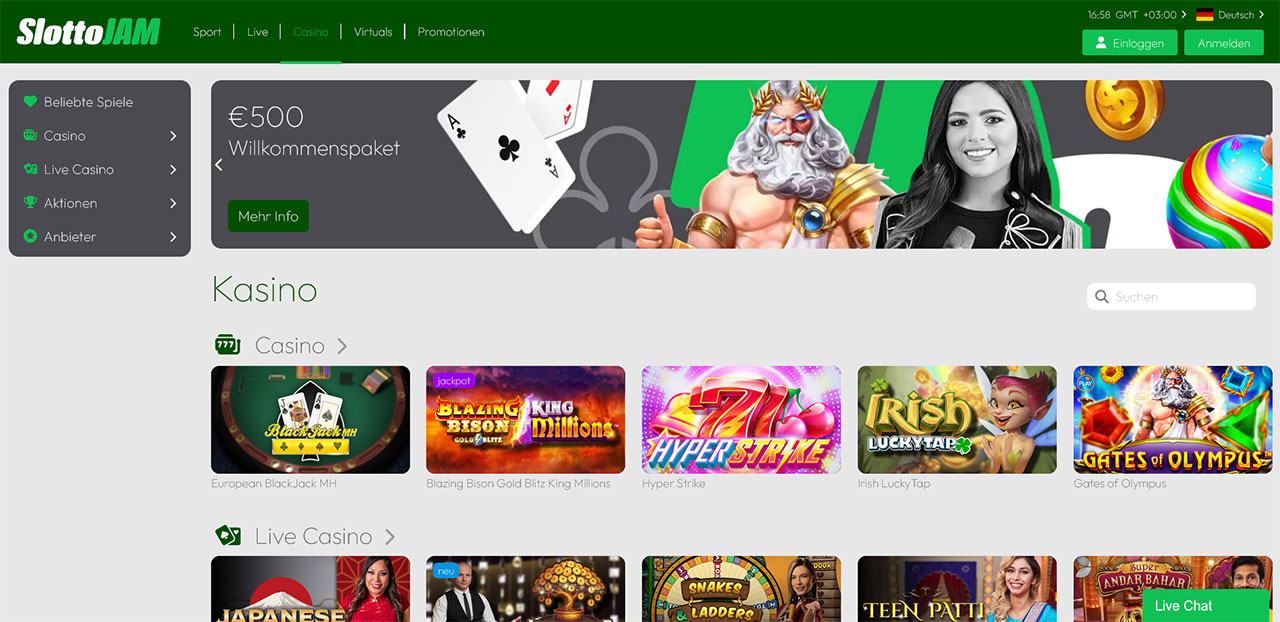Expand the Anbieter sidebar submenu
This screenshot has height=622, width=1280.
173,237
